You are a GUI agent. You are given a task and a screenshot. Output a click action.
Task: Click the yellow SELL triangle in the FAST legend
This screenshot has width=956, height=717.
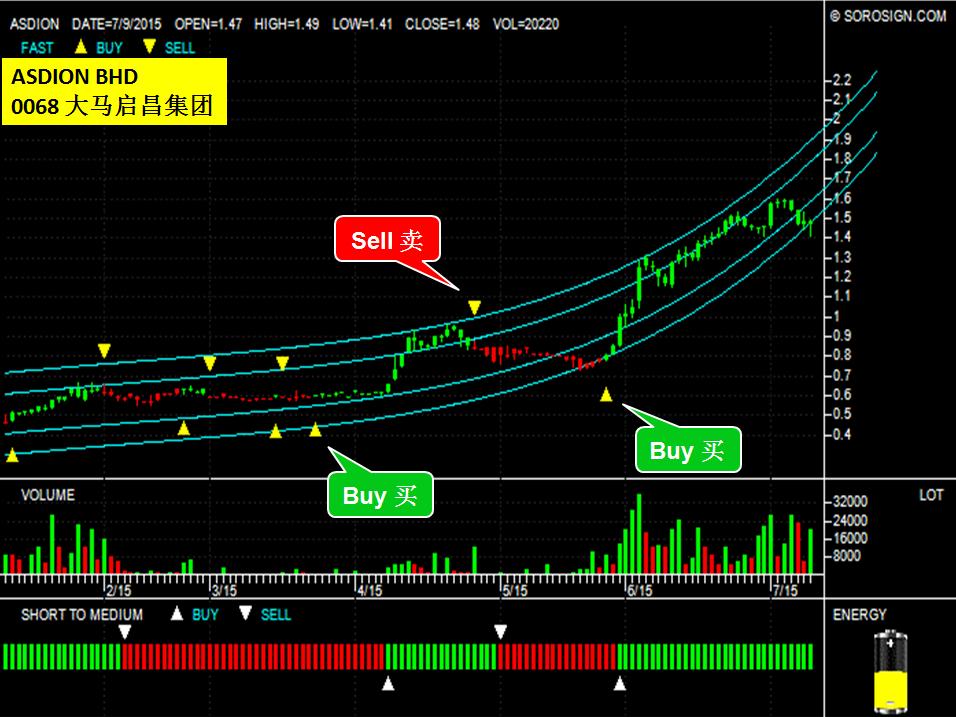149,46
